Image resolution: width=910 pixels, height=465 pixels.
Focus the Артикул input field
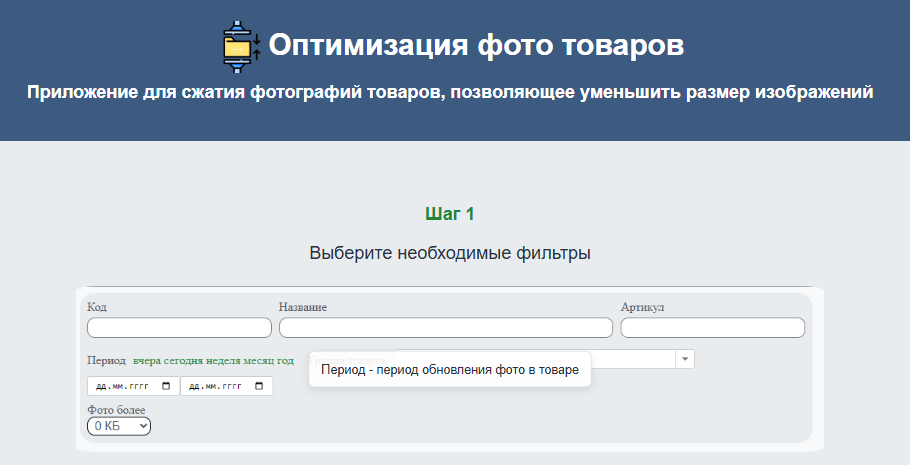[x=713, y=327]
